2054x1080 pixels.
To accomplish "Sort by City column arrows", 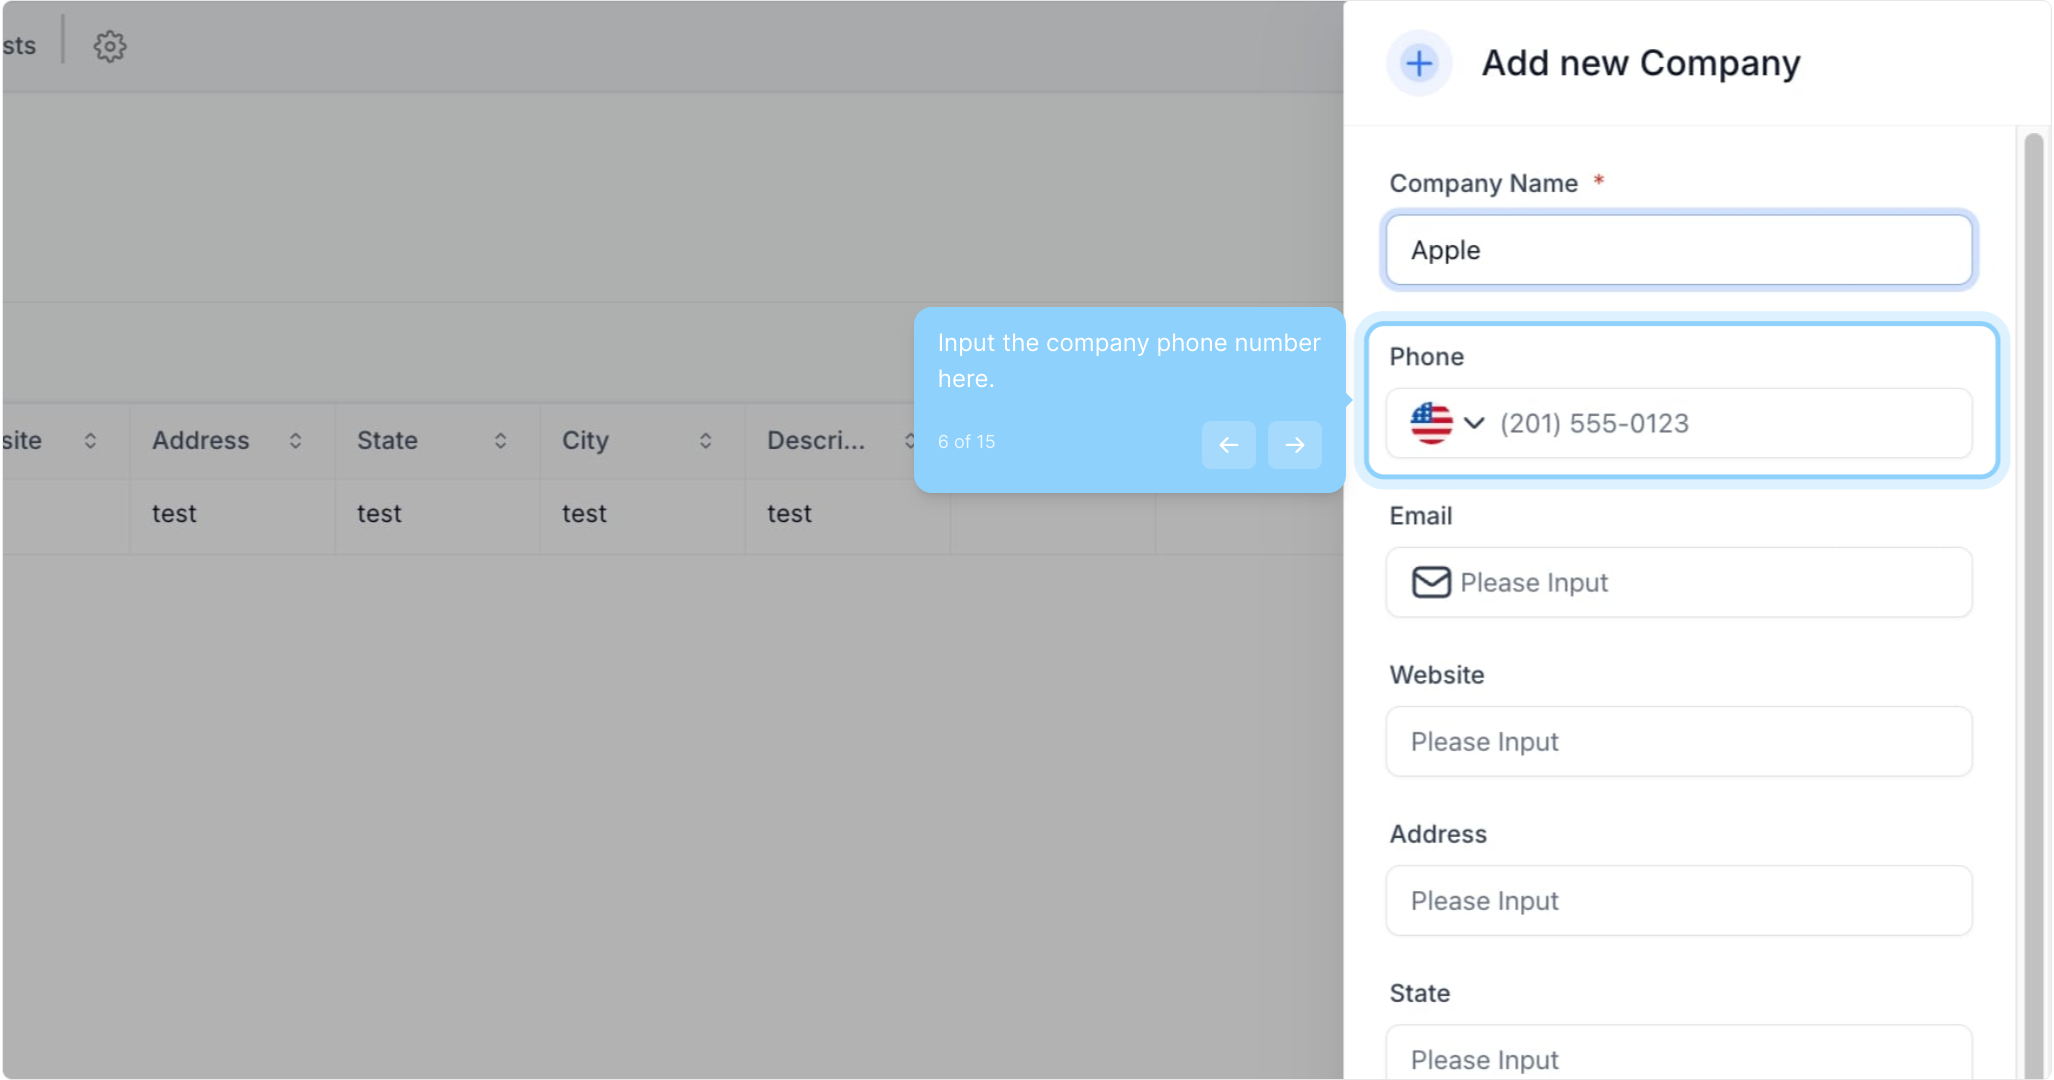I will 705,441.
